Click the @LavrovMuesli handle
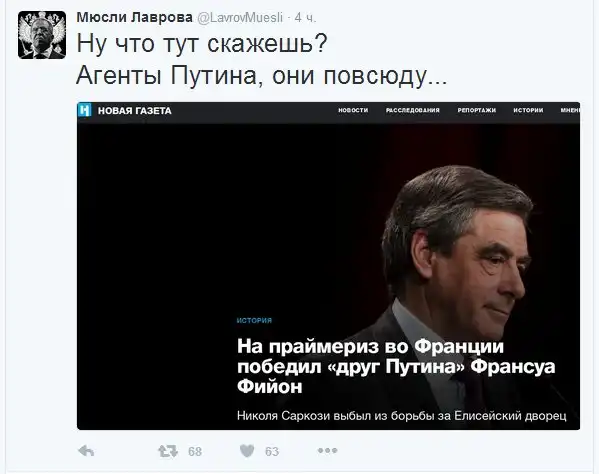 coord(240,18)
